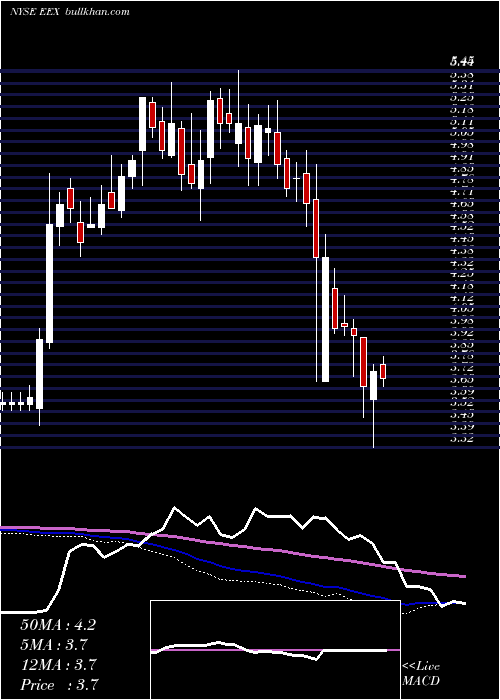Click the 4.32 price axis label
The width and height of the screenshot is (500, 700).
coord(462,262)
